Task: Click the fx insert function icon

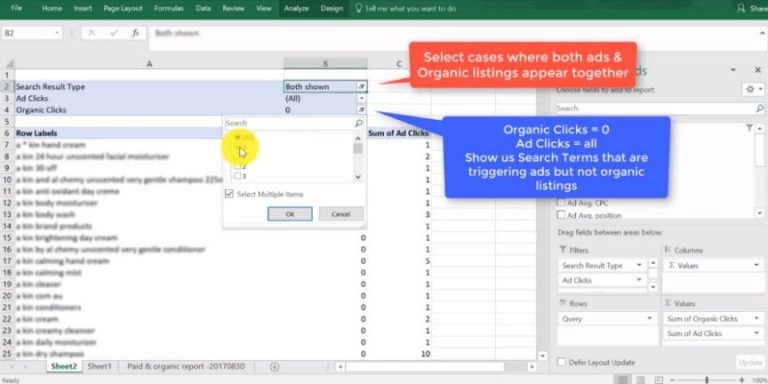Action: click(135, 33)
